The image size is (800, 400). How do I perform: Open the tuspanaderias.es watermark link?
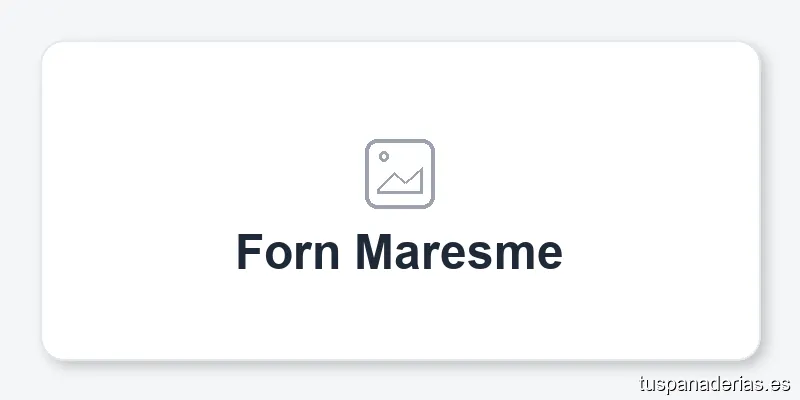[x=714, y=383]
